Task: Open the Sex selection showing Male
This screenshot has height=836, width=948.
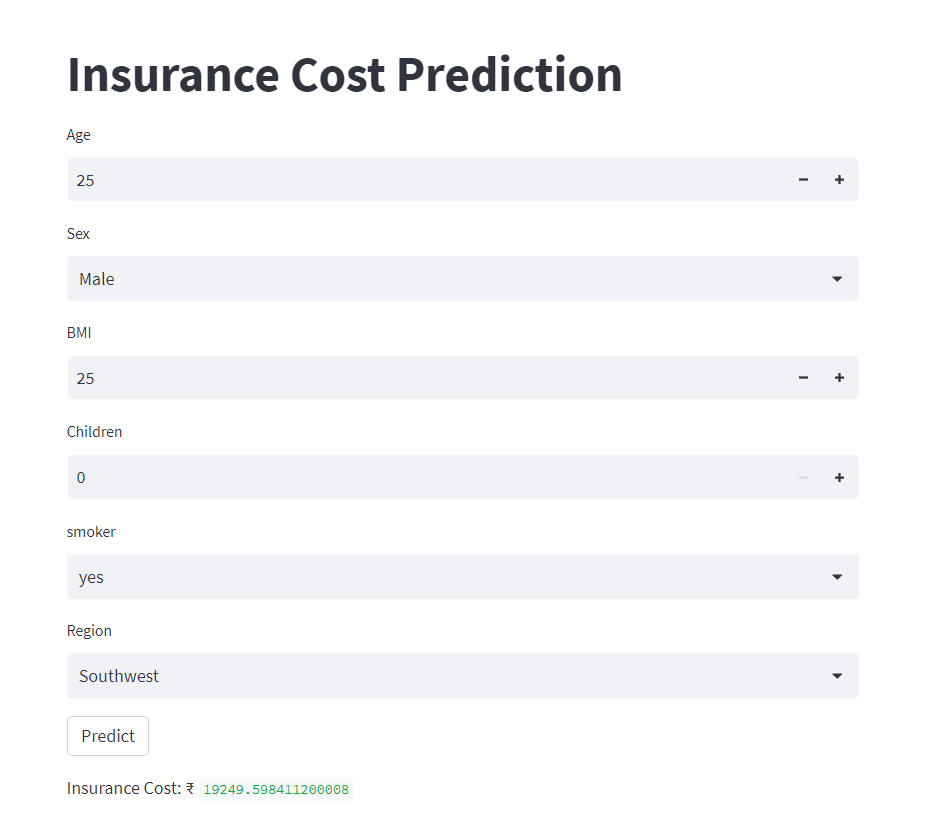Action: (x=400, y=278)
